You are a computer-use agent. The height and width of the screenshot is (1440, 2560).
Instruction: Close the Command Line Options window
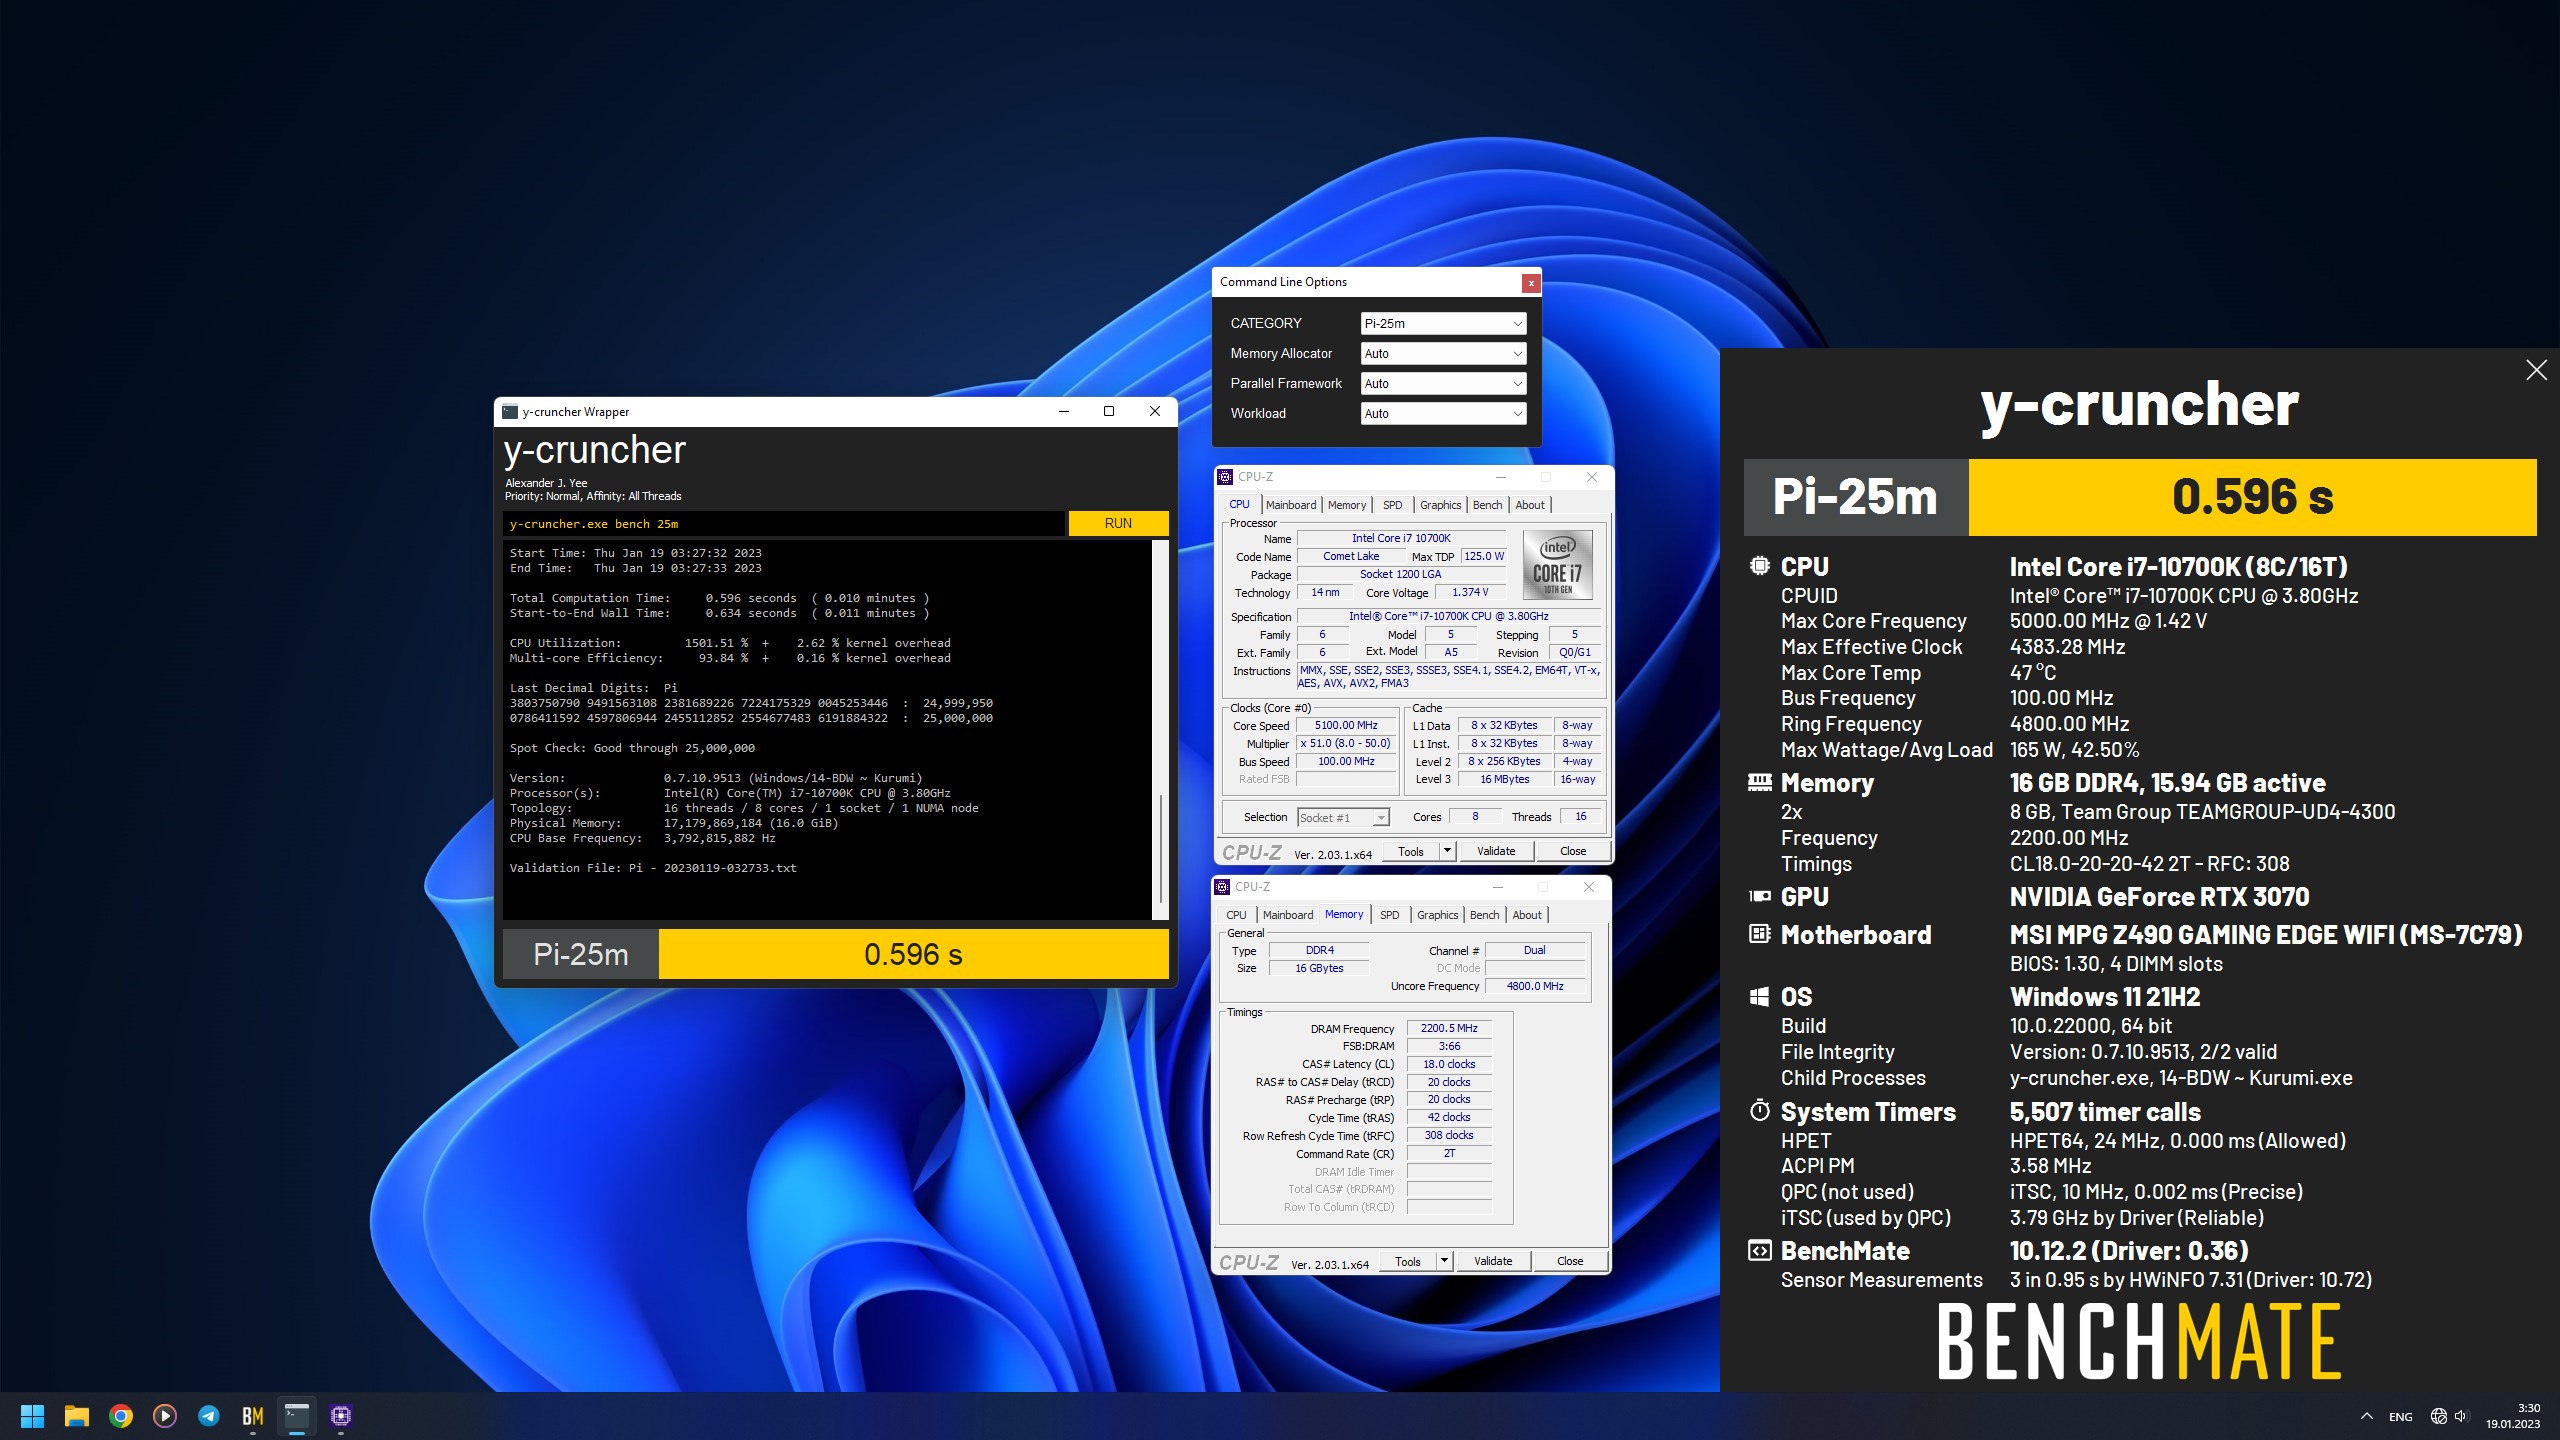pyautogui.click(x=1530, y=283)
